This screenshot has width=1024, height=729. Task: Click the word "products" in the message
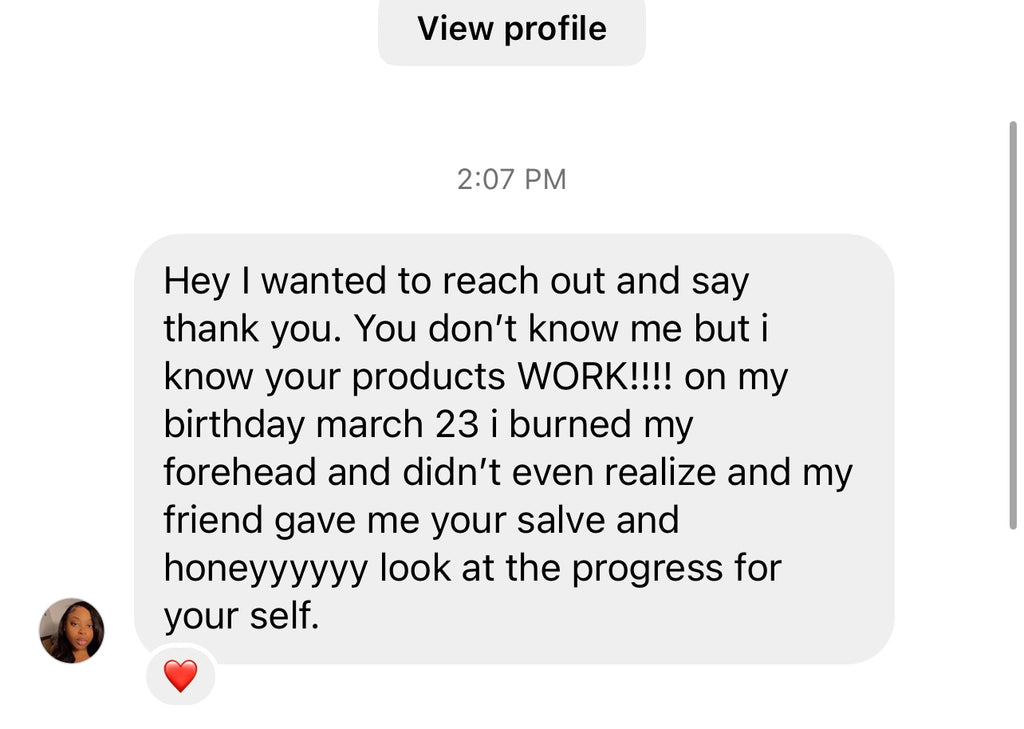[x=429, y=377]
